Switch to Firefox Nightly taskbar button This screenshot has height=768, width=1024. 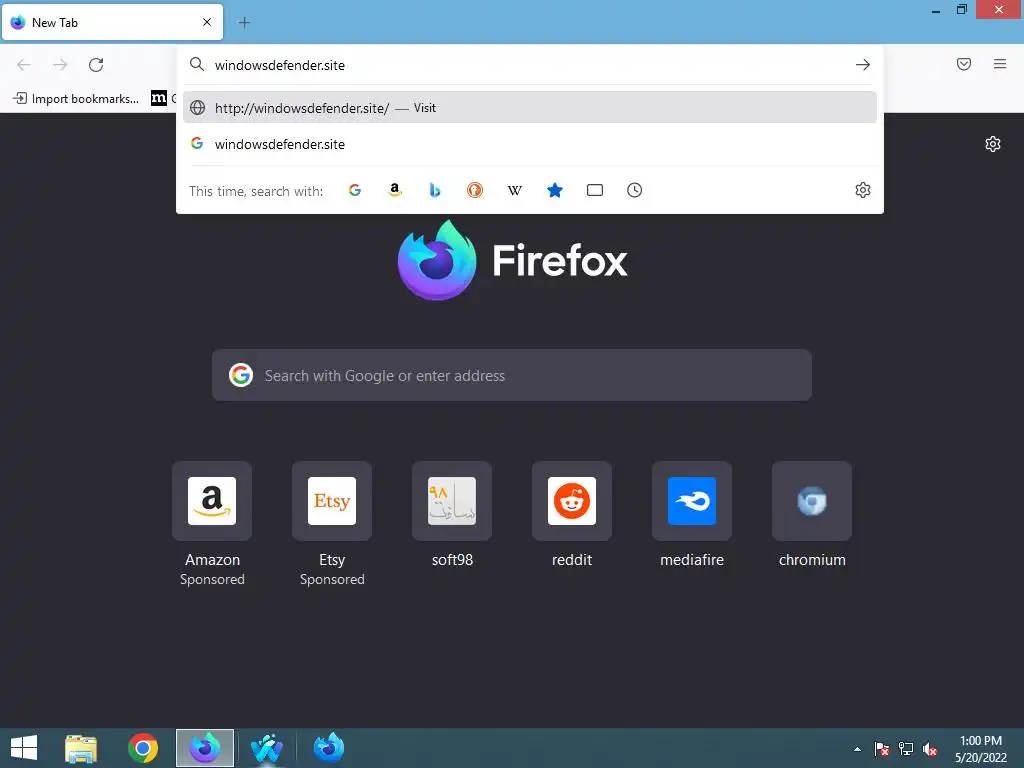(205, 748)
